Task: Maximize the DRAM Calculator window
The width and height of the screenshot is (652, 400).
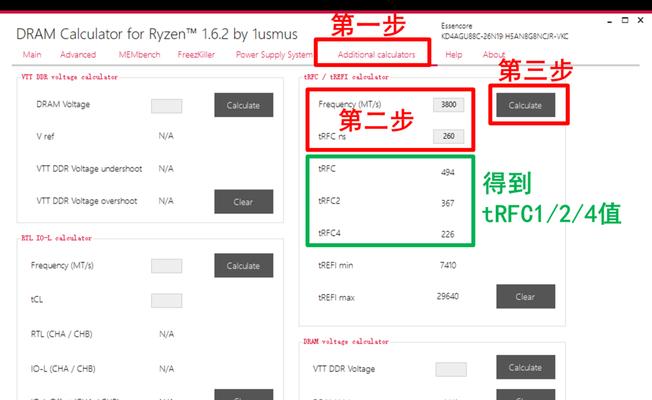Action: click(x=625, y=20)
